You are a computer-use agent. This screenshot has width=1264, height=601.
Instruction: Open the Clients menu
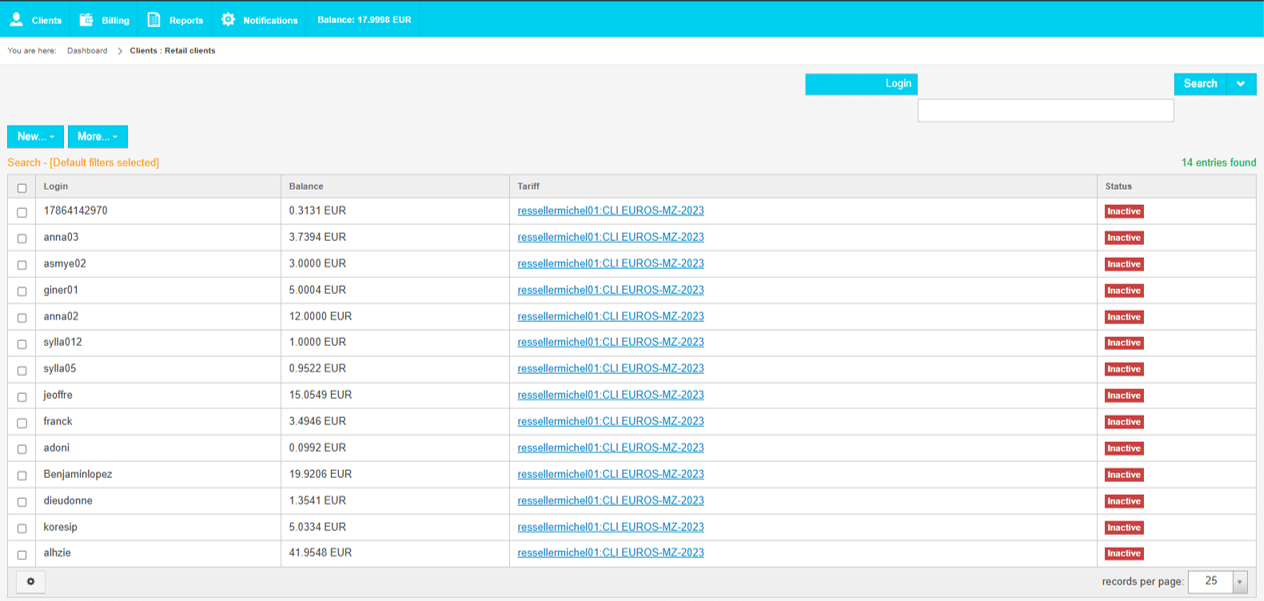36,20
